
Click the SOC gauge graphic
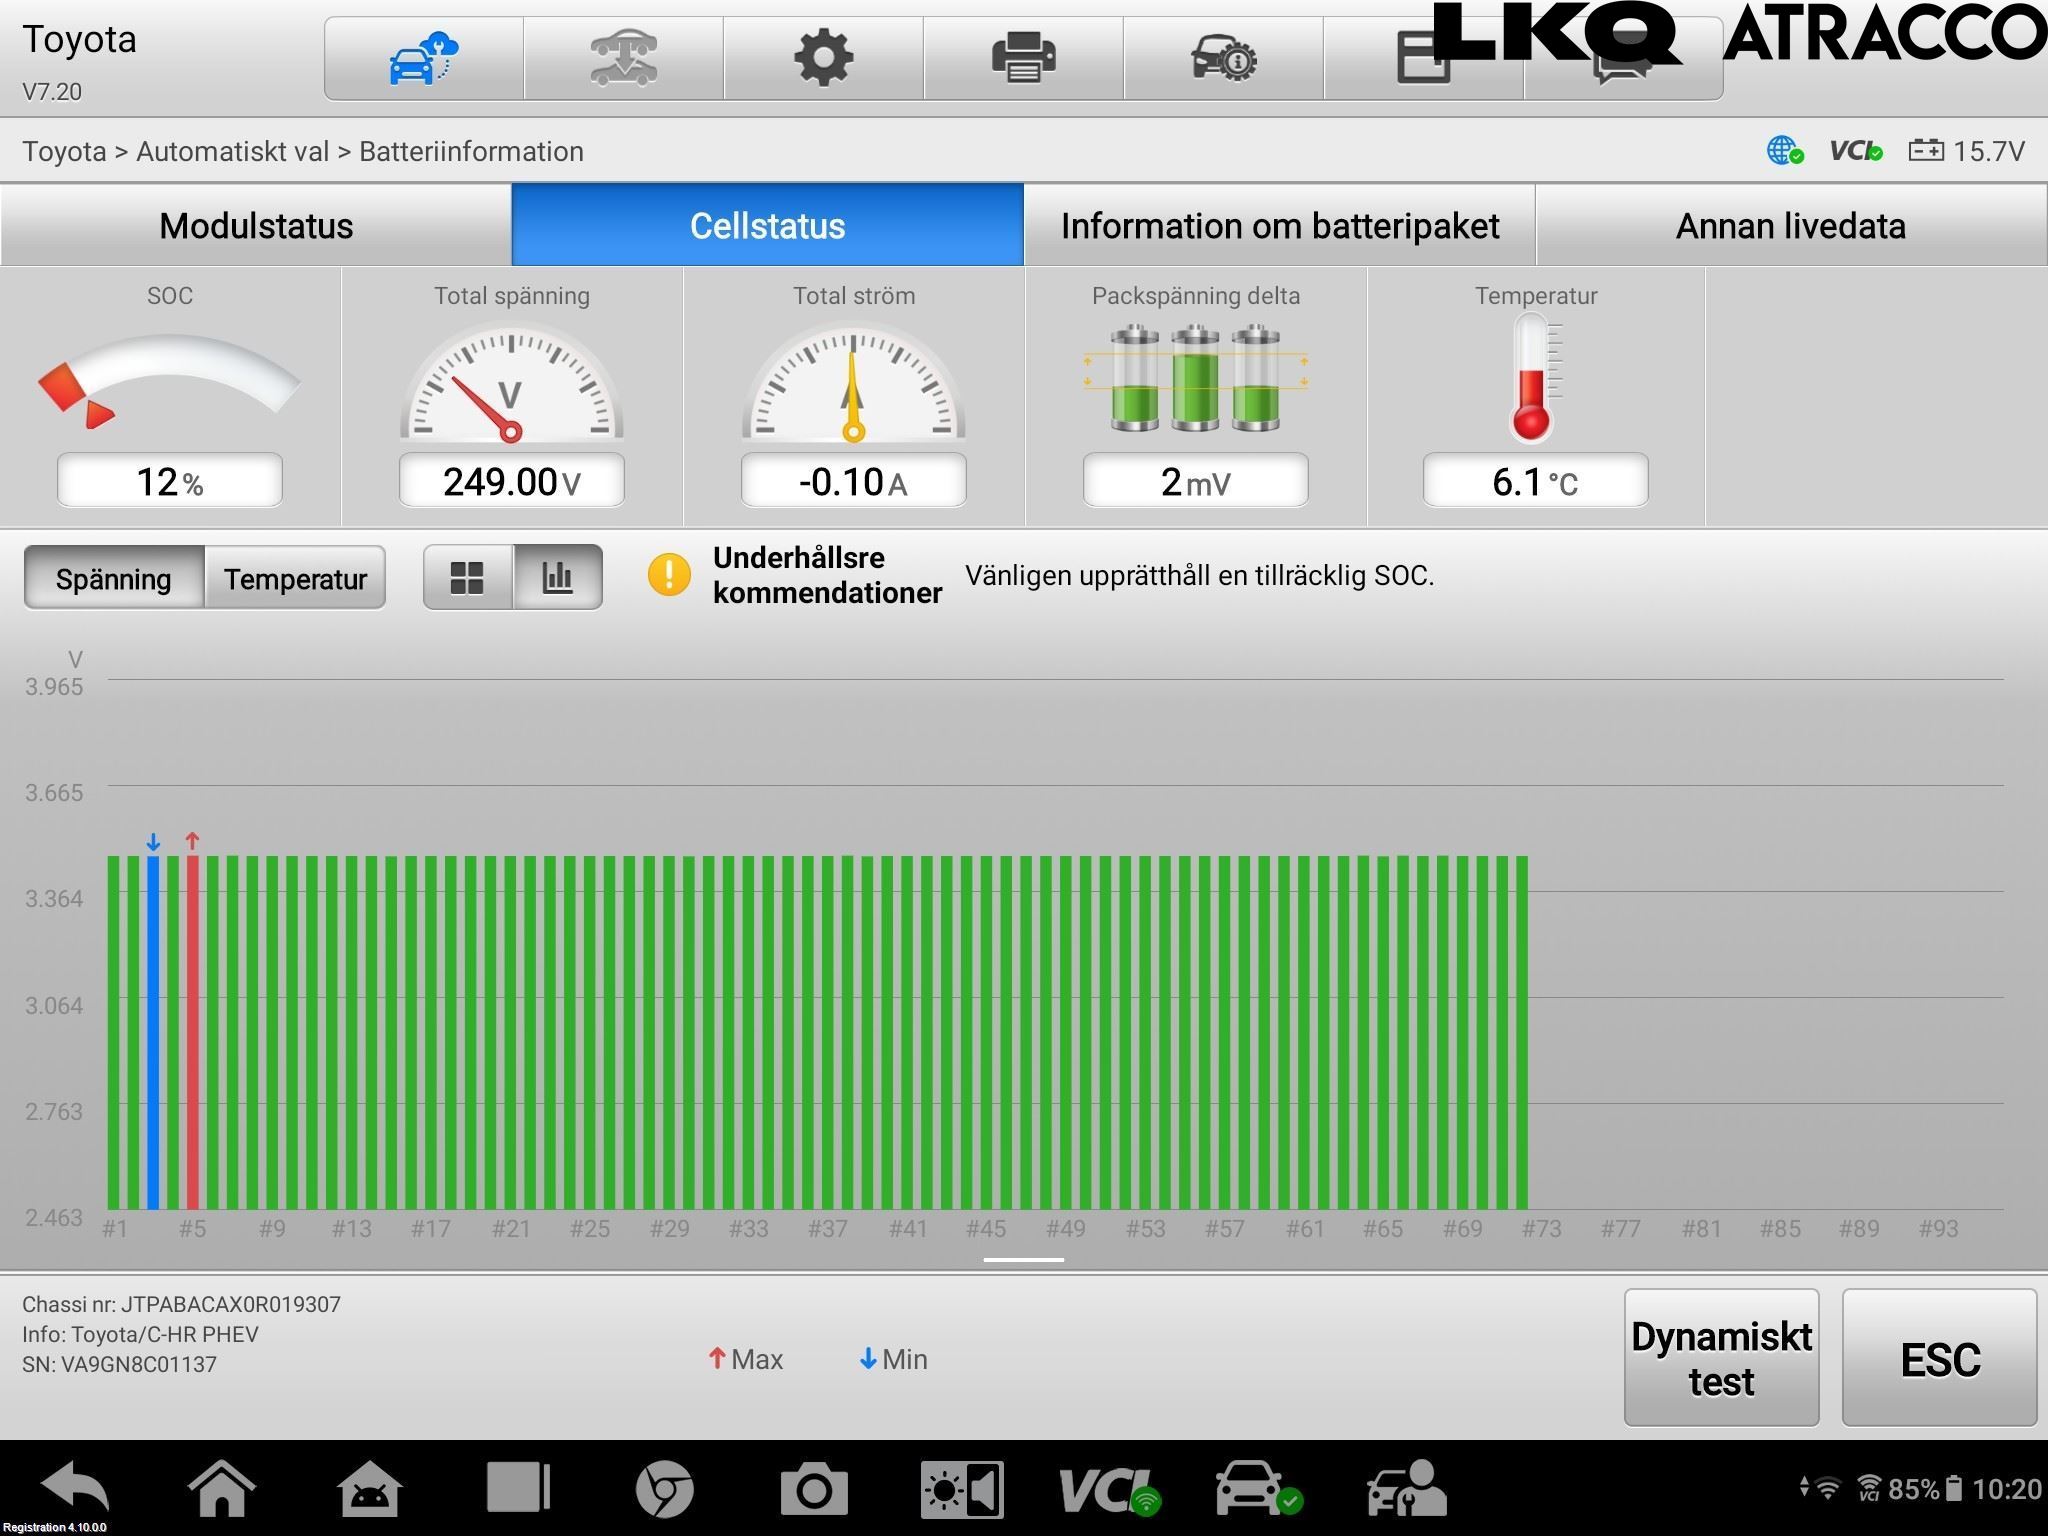(x=169, y=380)
